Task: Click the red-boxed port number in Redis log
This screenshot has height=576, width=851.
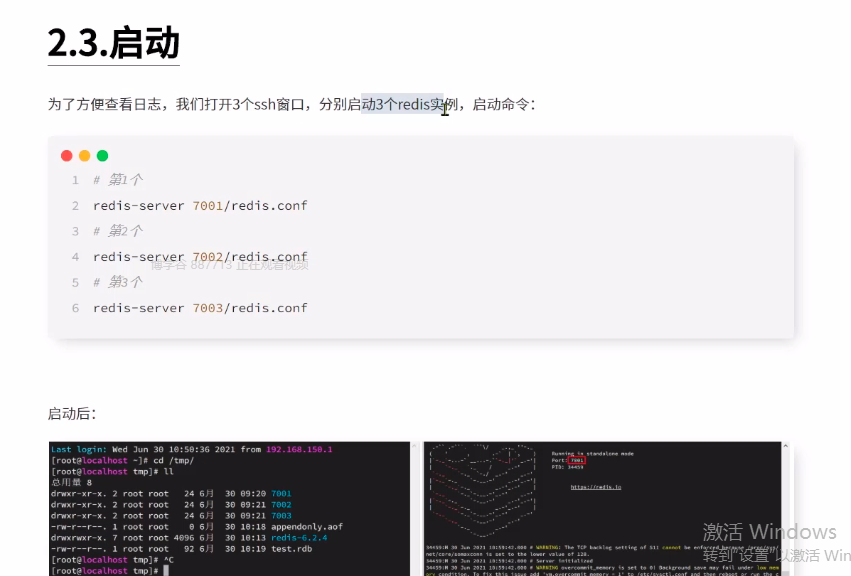Action: (x=577, y=460)
